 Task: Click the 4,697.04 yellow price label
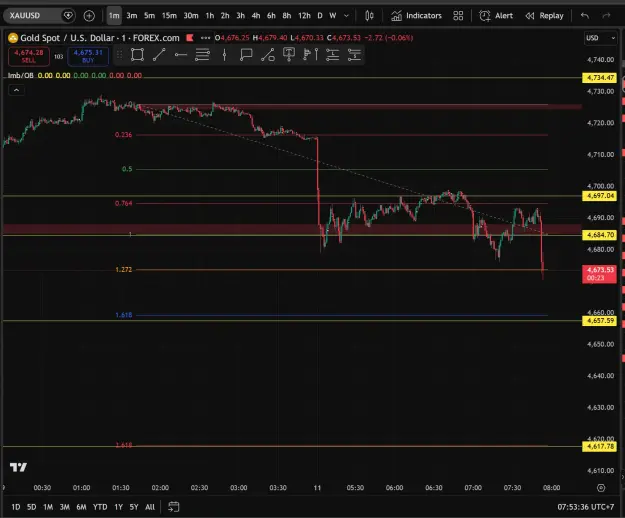[x=599, y=196]
